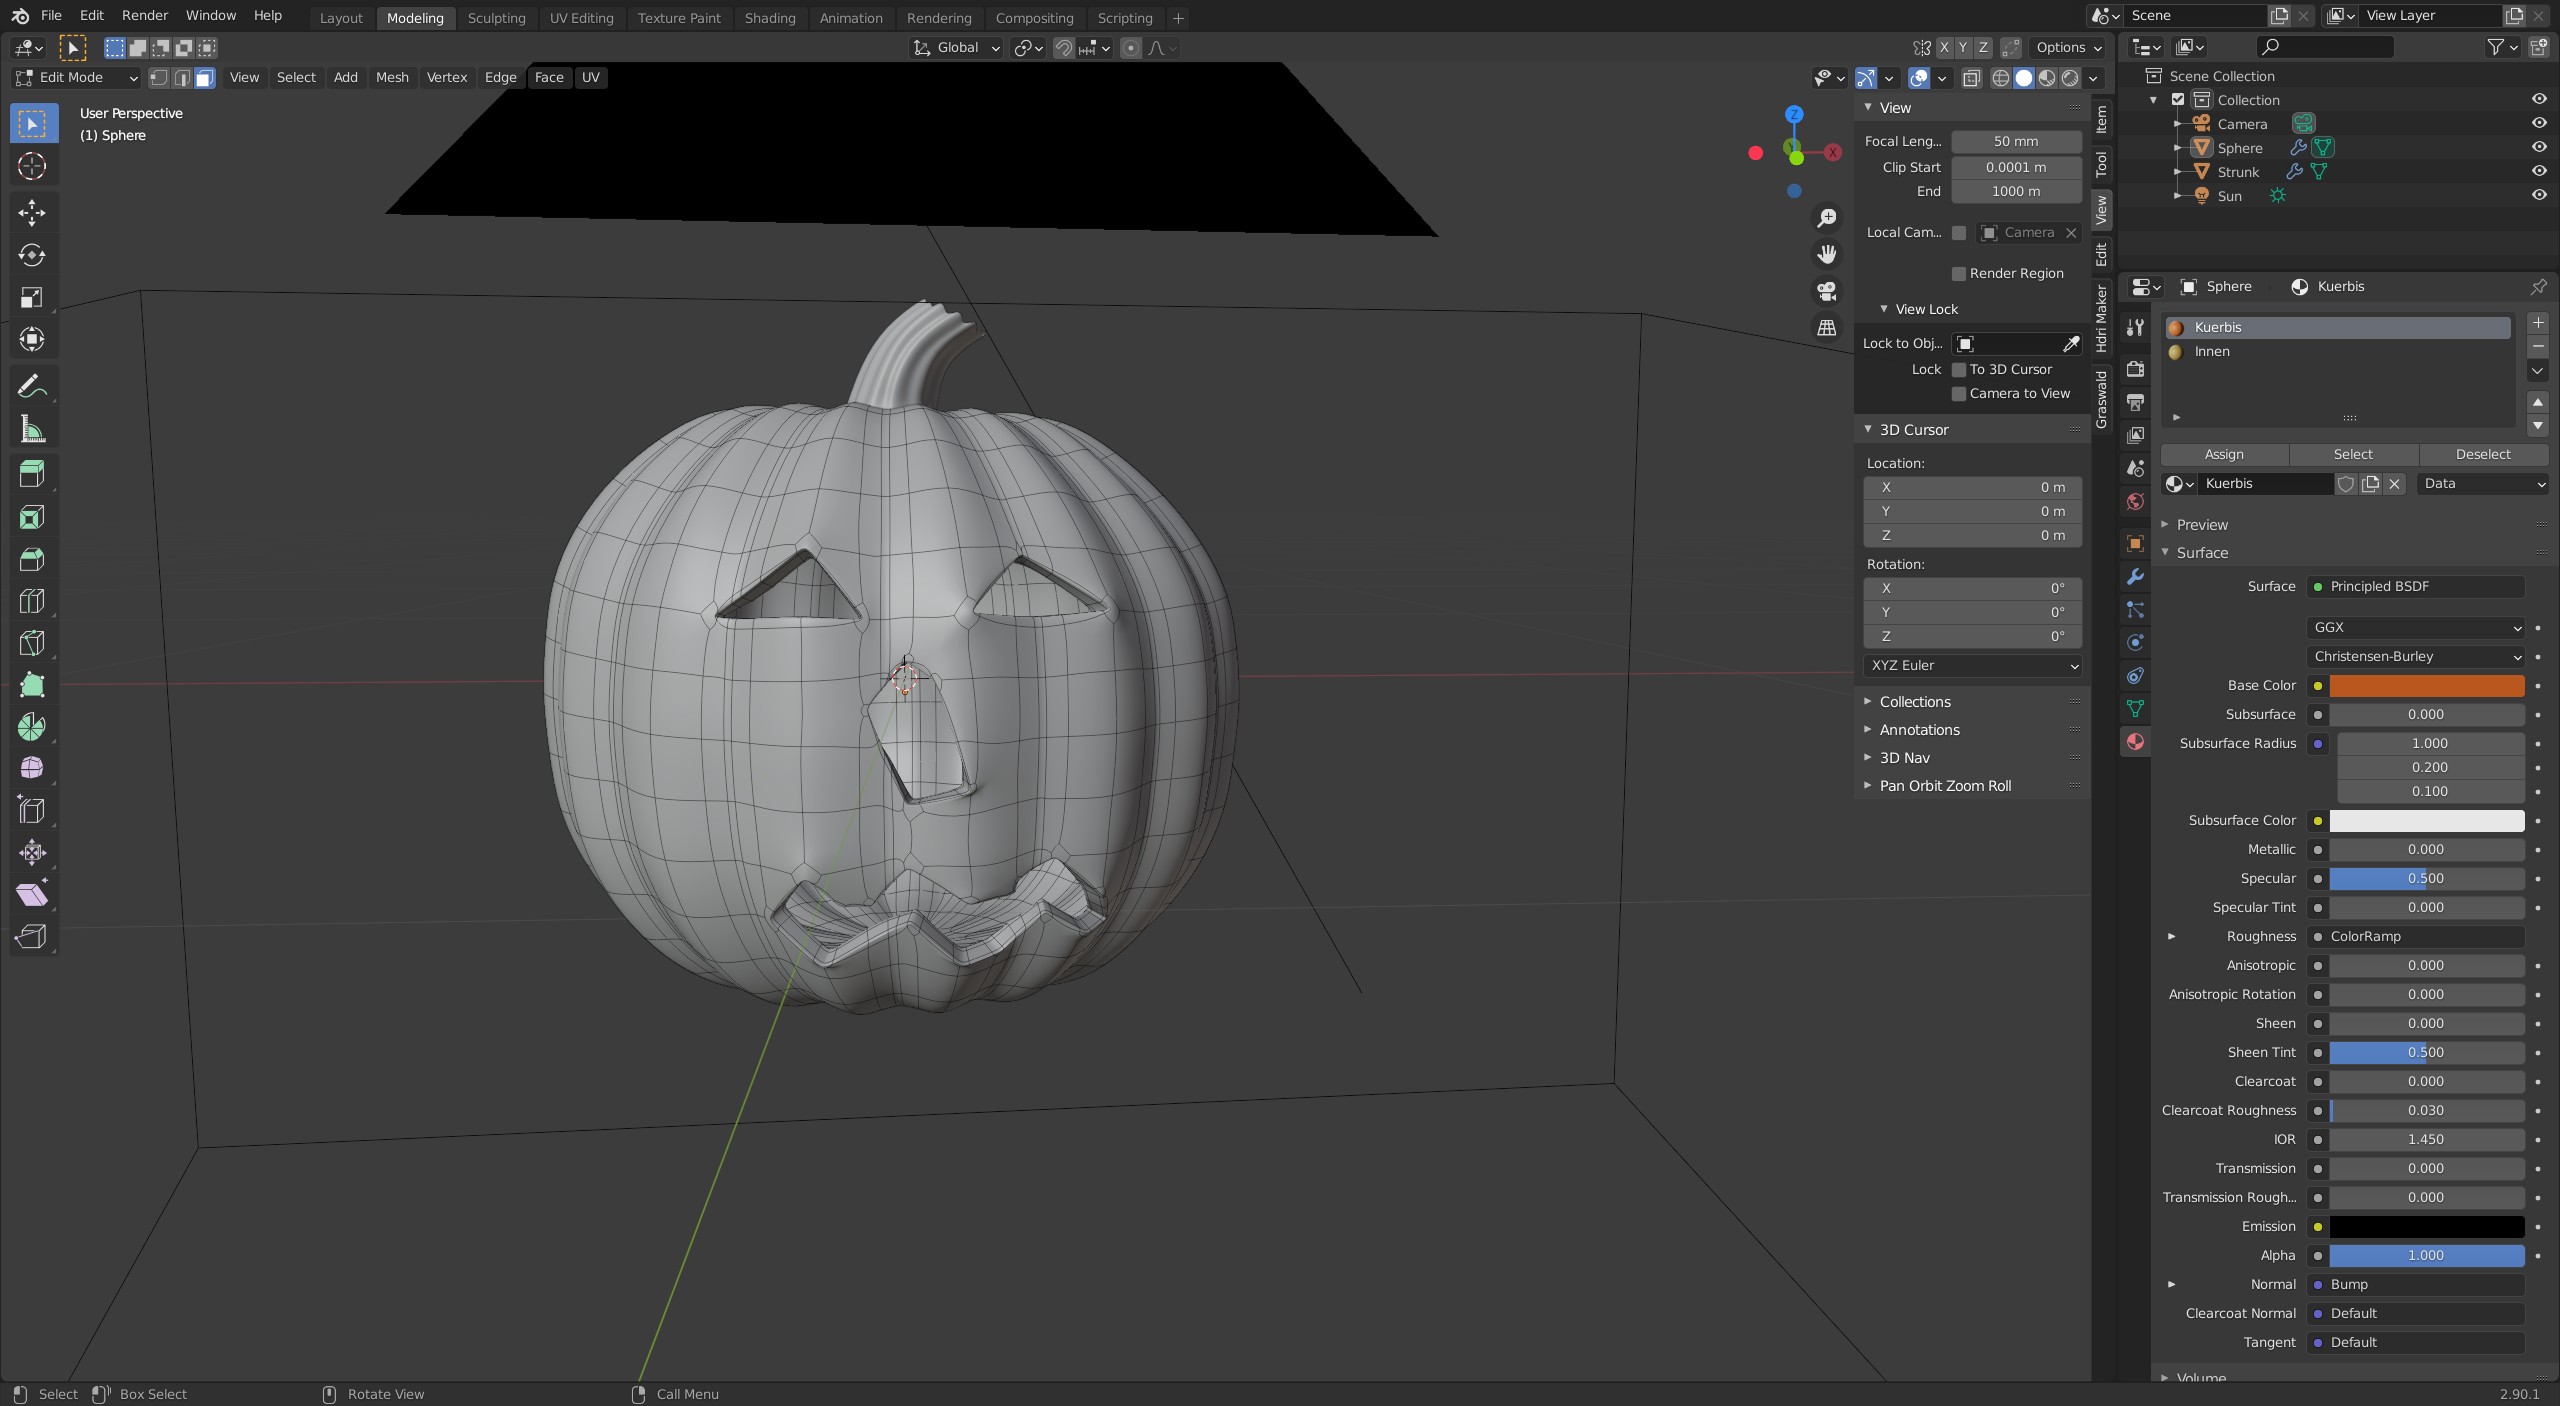Click the Assign material button
The width and height of the screenshot is (2560, 1406).
click(2223, 454)
